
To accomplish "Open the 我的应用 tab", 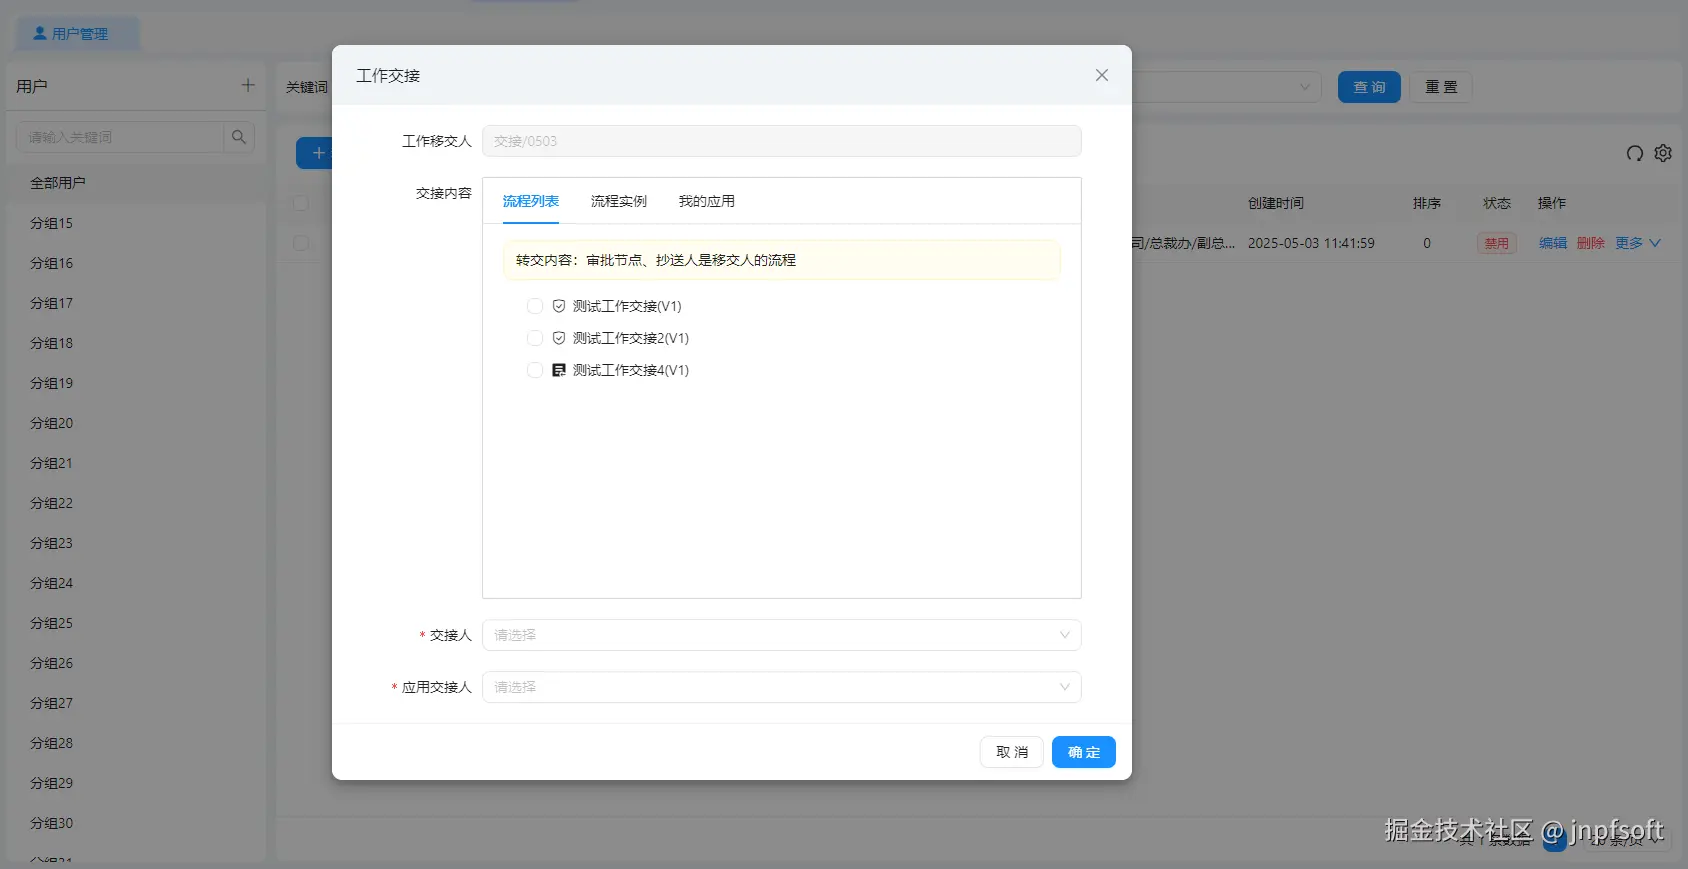I will click(707, 201).
